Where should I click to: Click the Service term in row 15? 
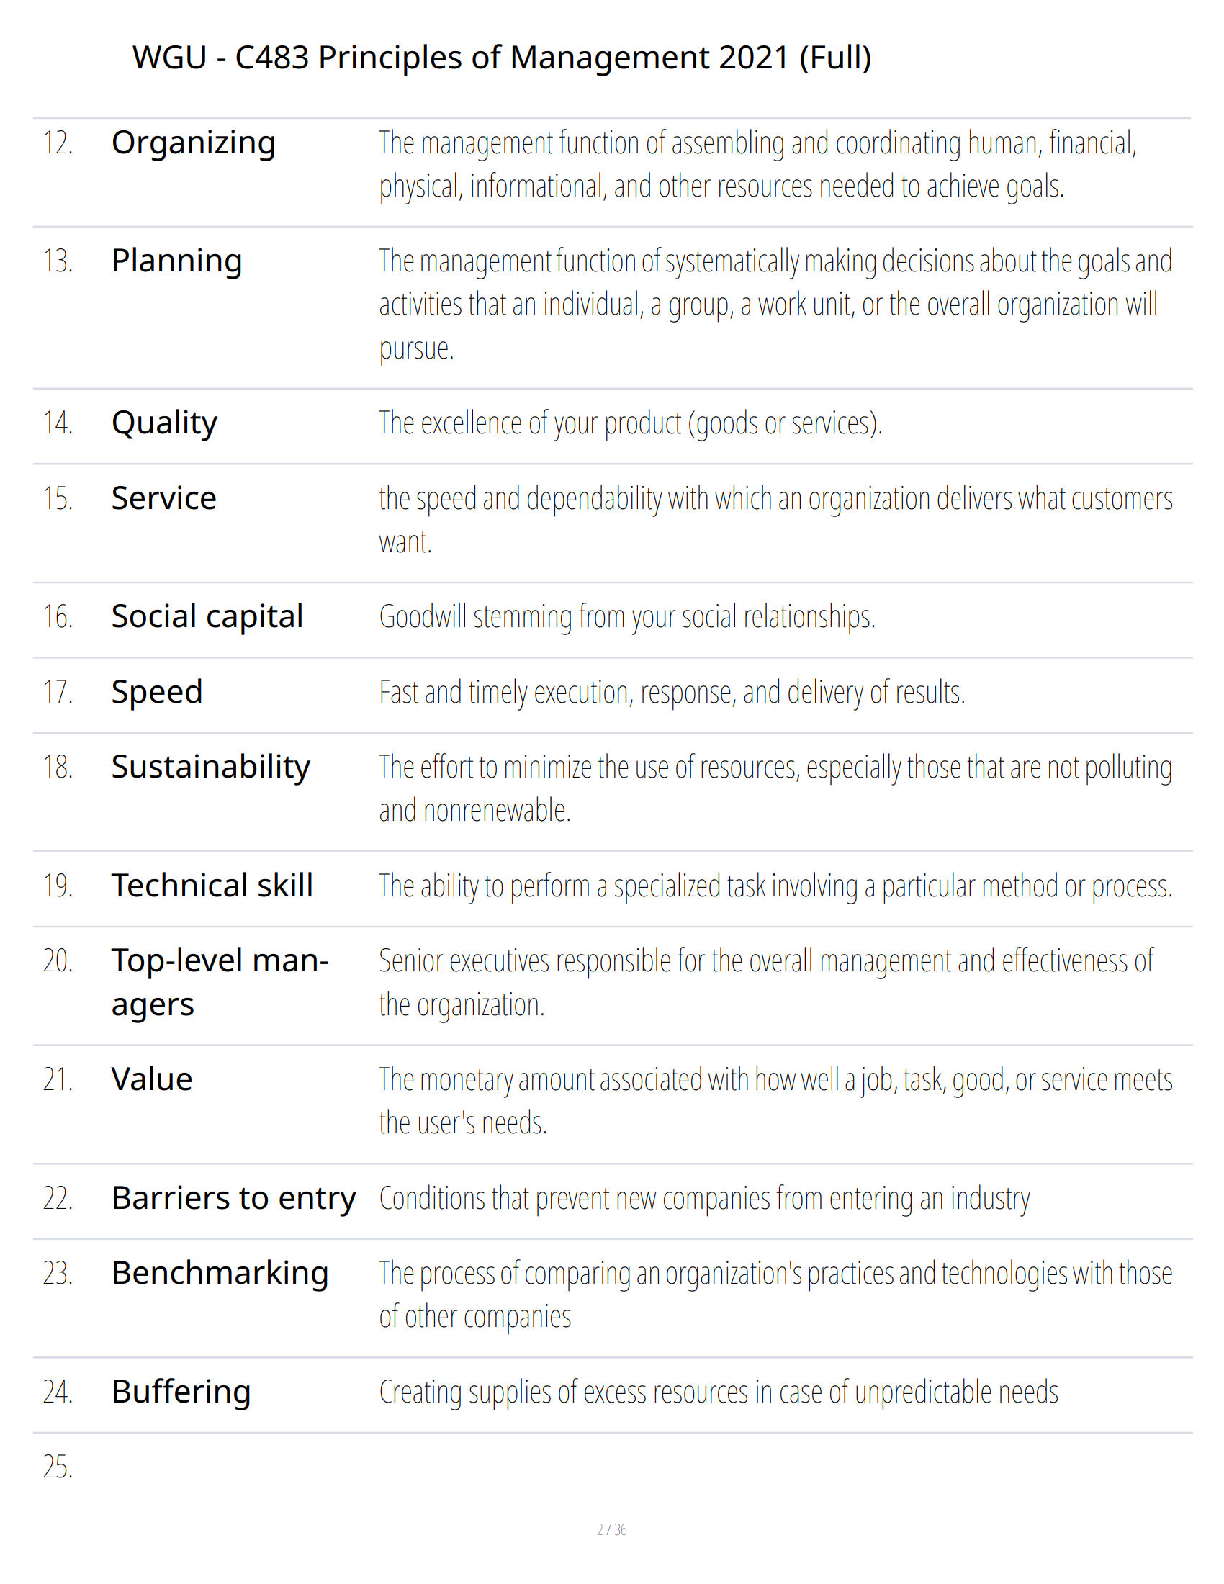point(164,498)
